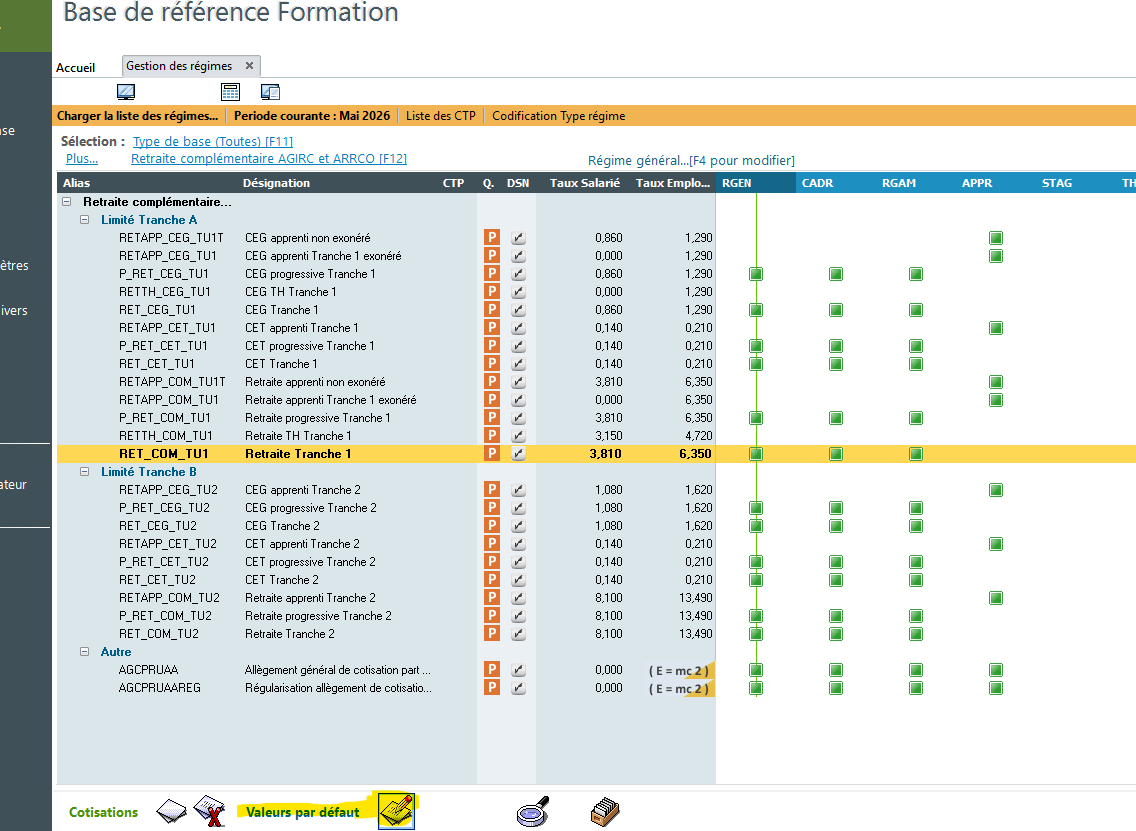
Task: Click Periode courante : Mai 2026
Action: pyautogui.click(x=312, y=116)
